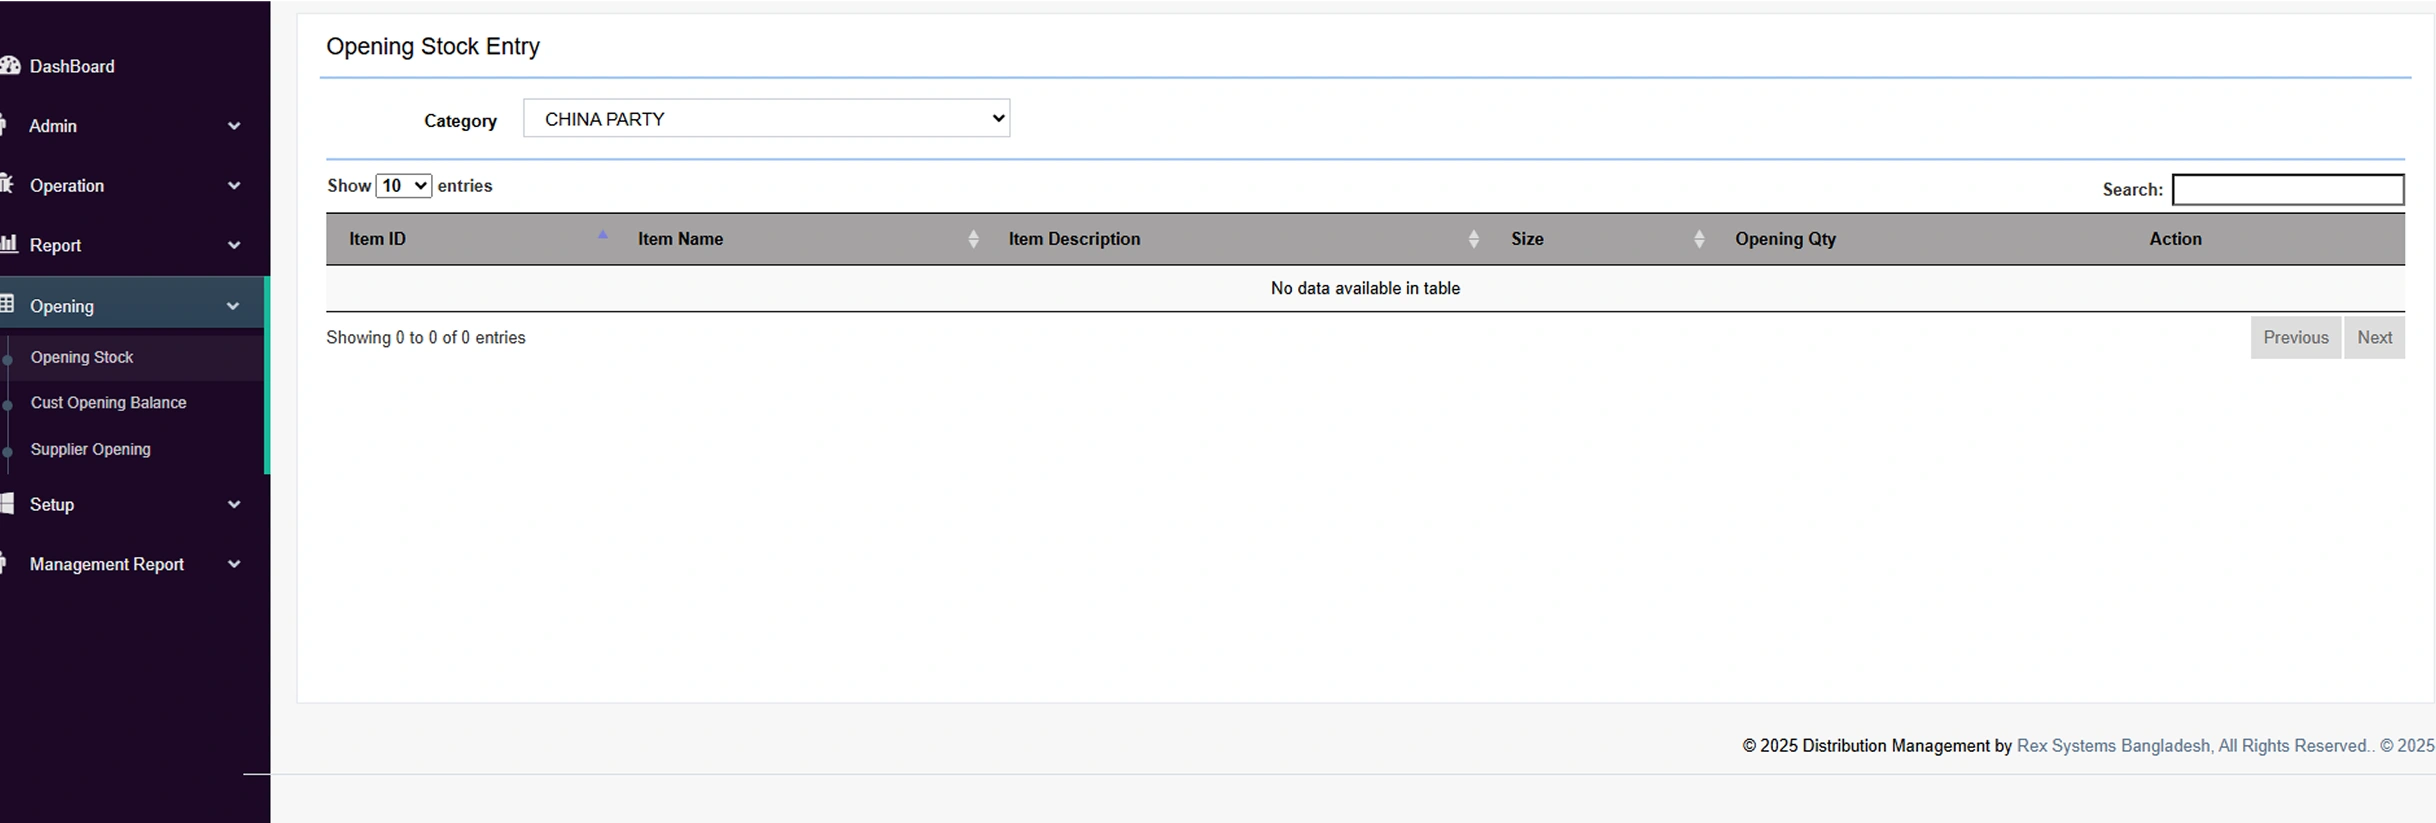Click sort arrows on Item Name column

pos(973,239)
